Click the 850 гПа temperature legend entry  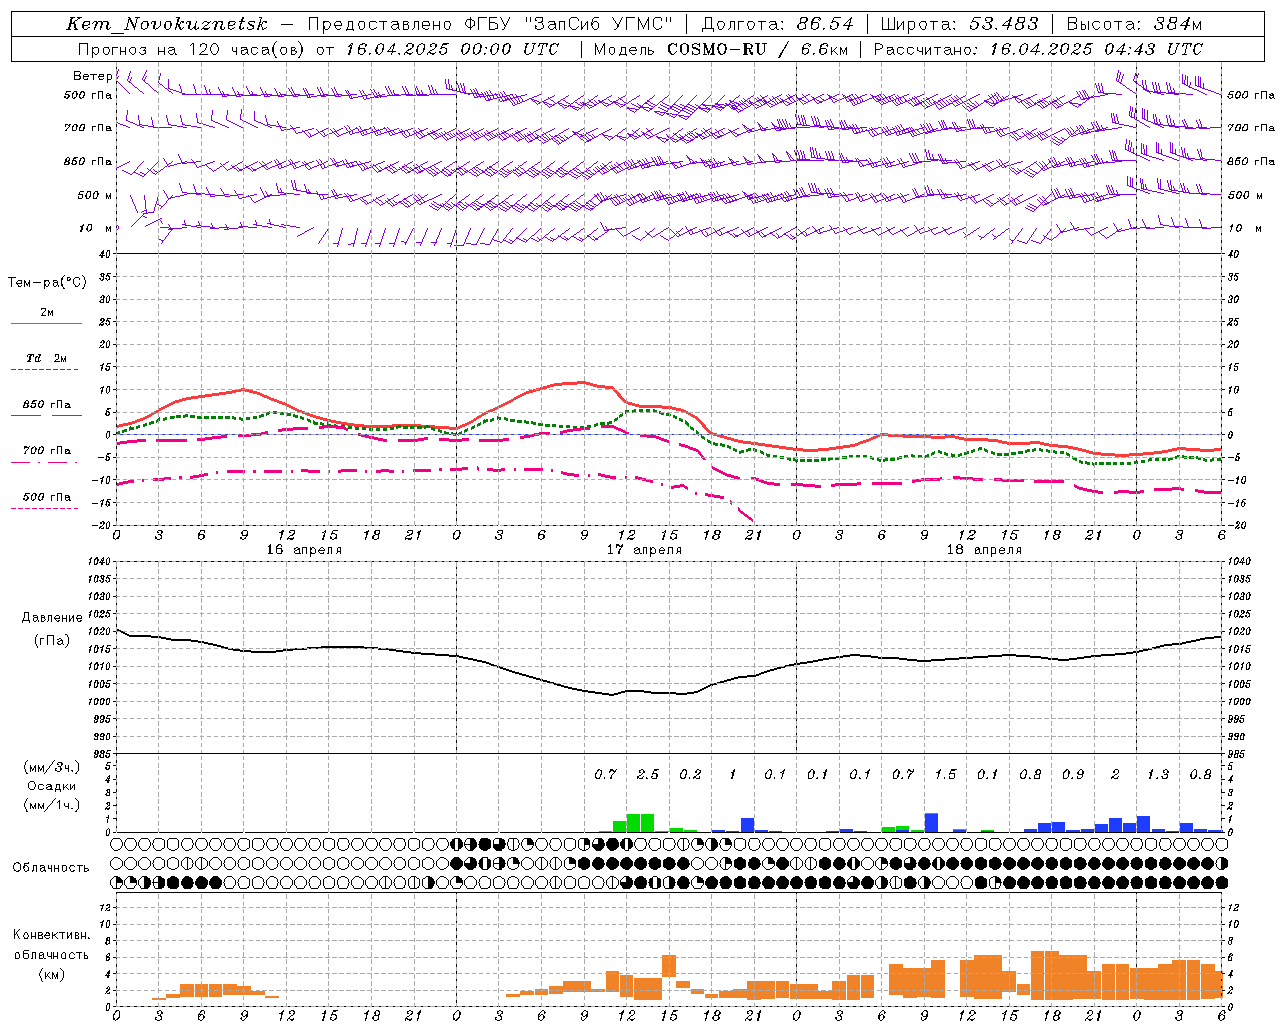click(46, 405)
